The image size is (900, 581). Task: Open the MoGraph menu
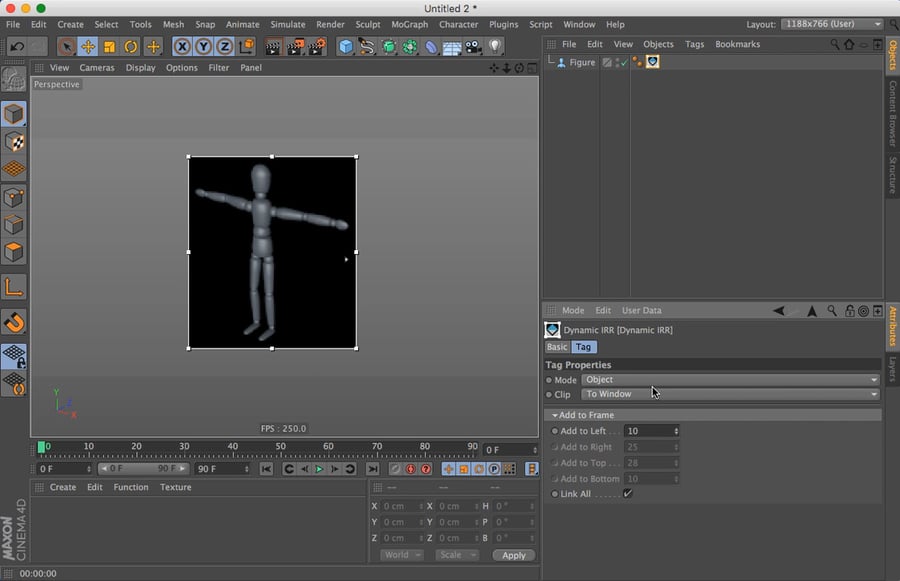tap(409, 24)
